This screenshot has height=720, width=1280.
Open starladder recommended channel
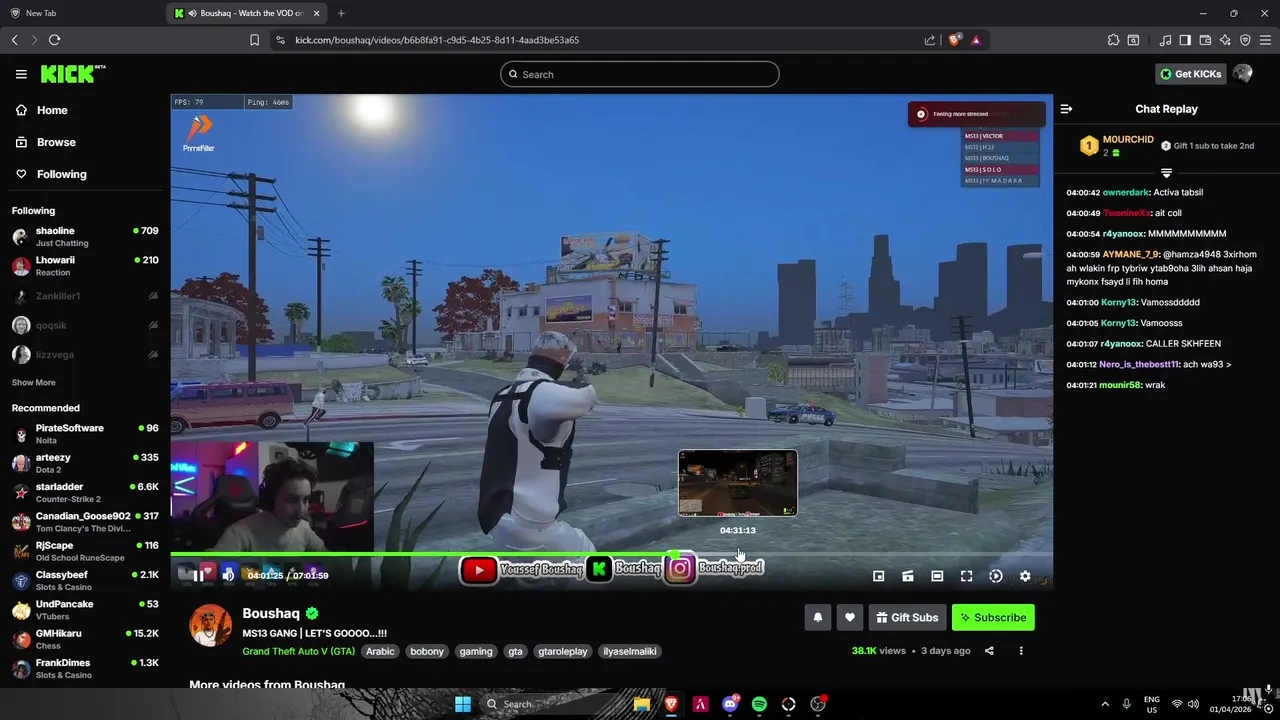(85, 493)
